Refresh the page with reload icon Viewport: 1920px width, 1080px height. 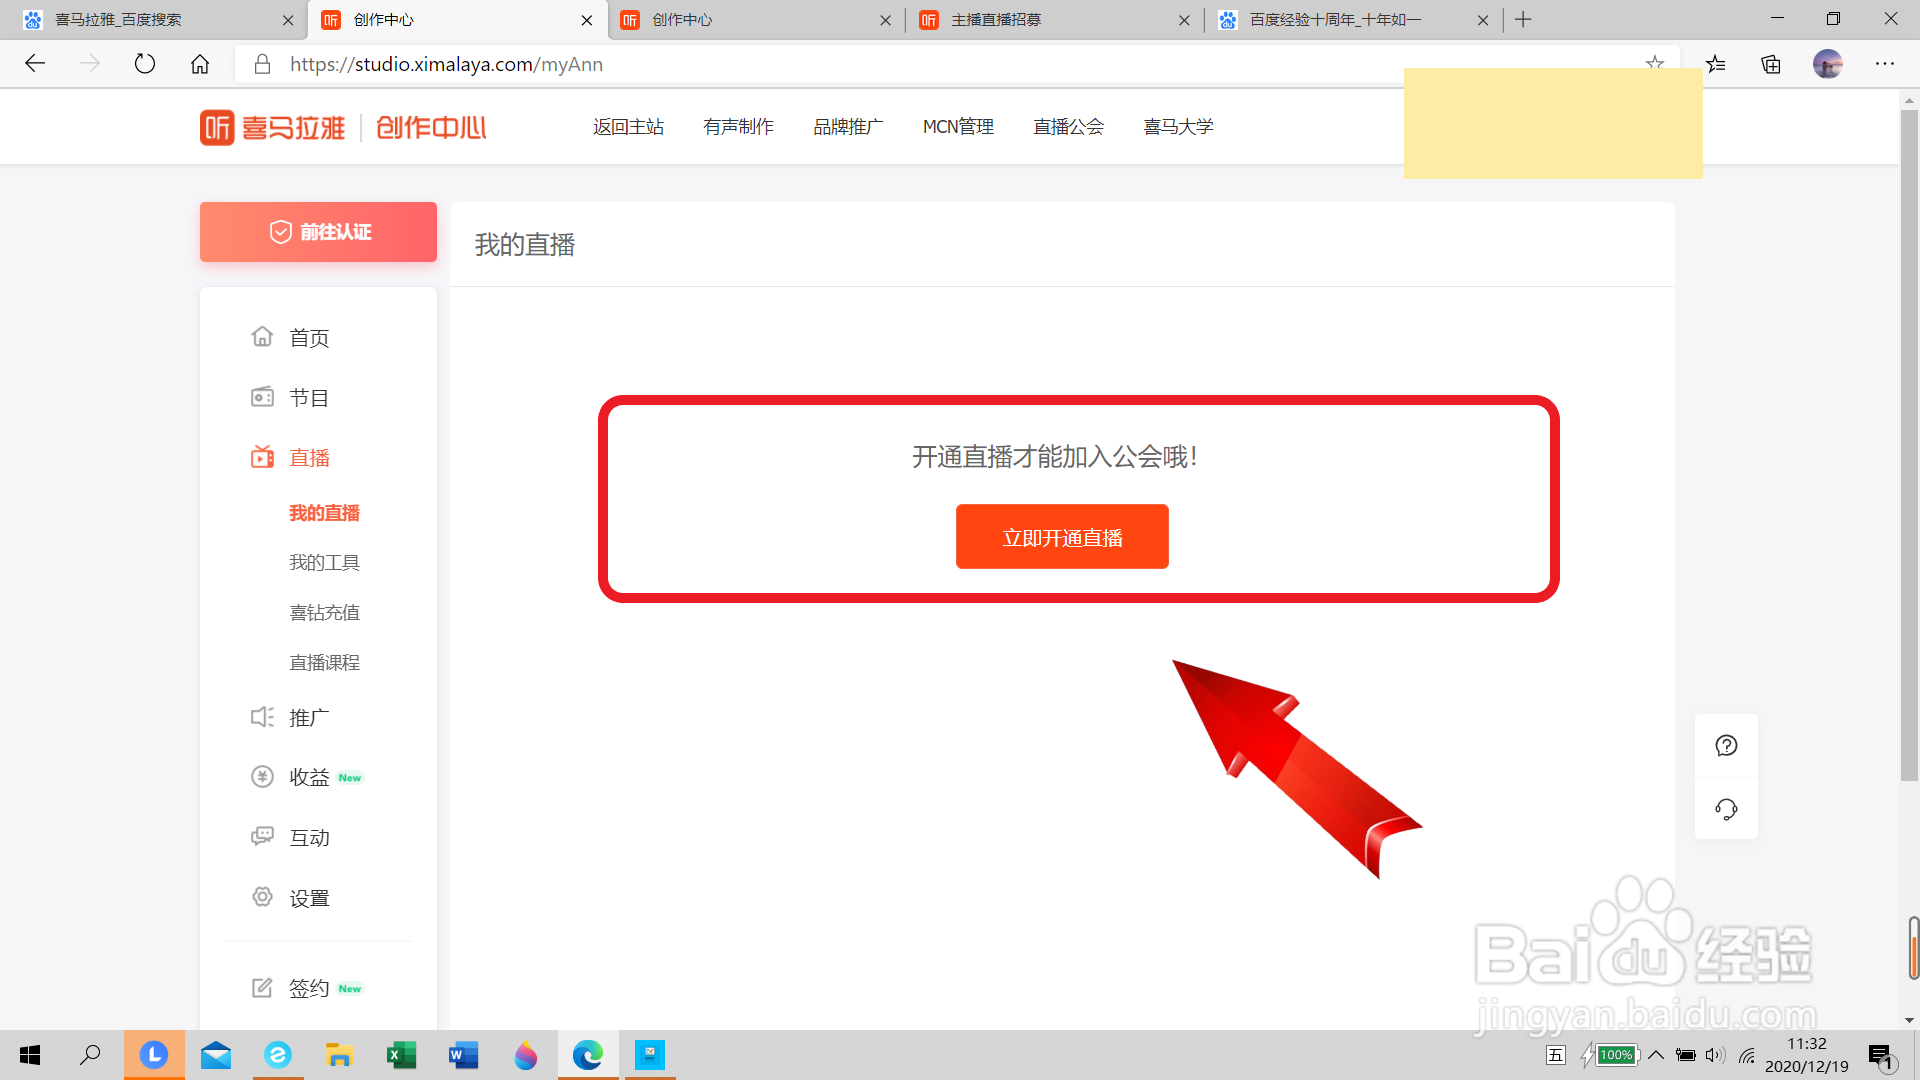tap(145, 64)
